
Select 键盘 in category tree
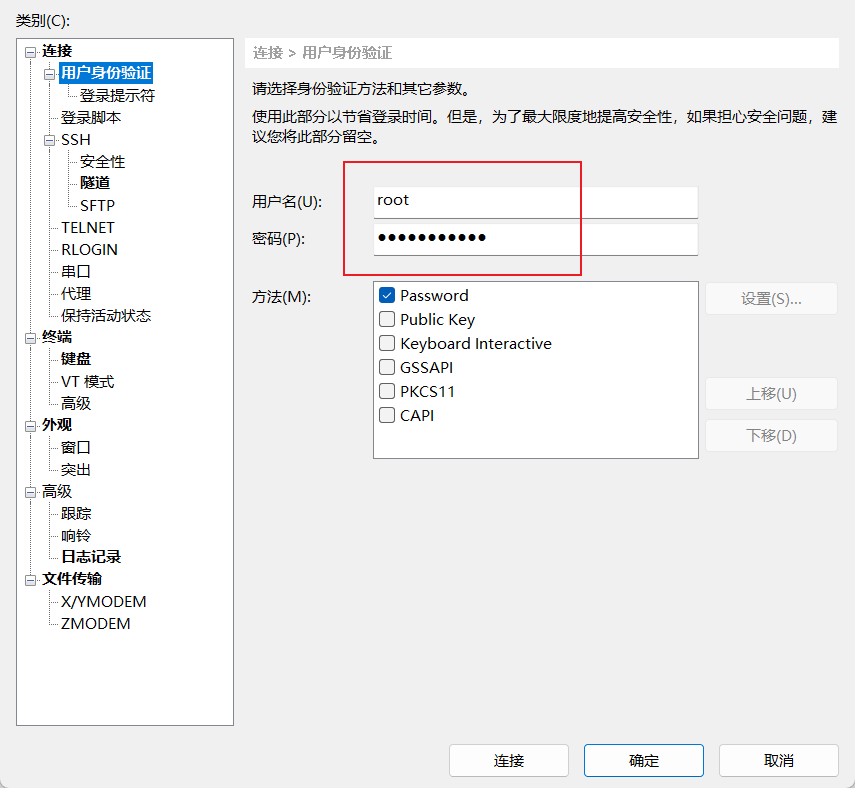tap(76, 359)
